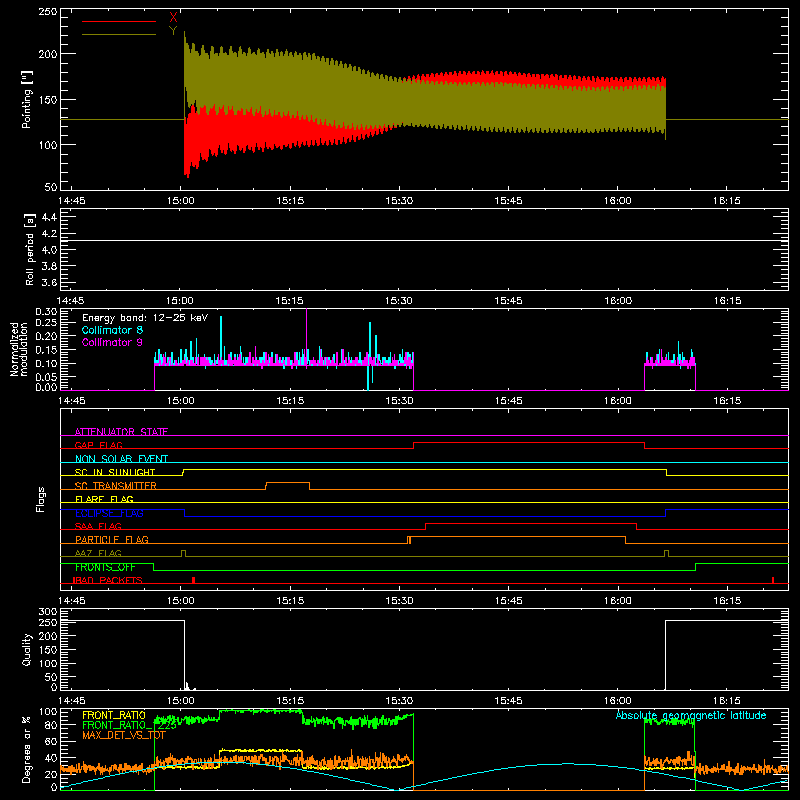Click the 4.4 label on Roll period axis
Image resolution: width=800 pixels, height=800 pixels.
[x=49, y=217]
